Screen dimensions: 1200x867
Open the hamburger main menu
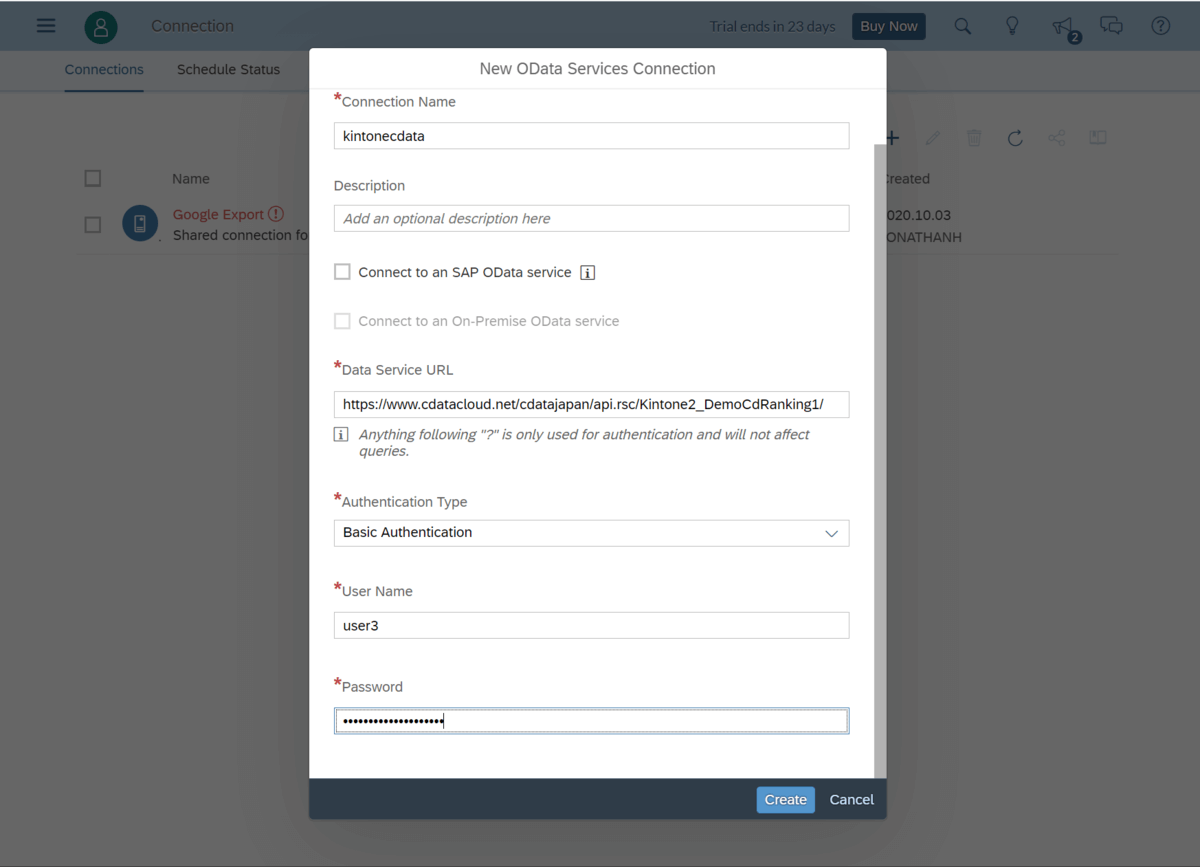point(46,26)
